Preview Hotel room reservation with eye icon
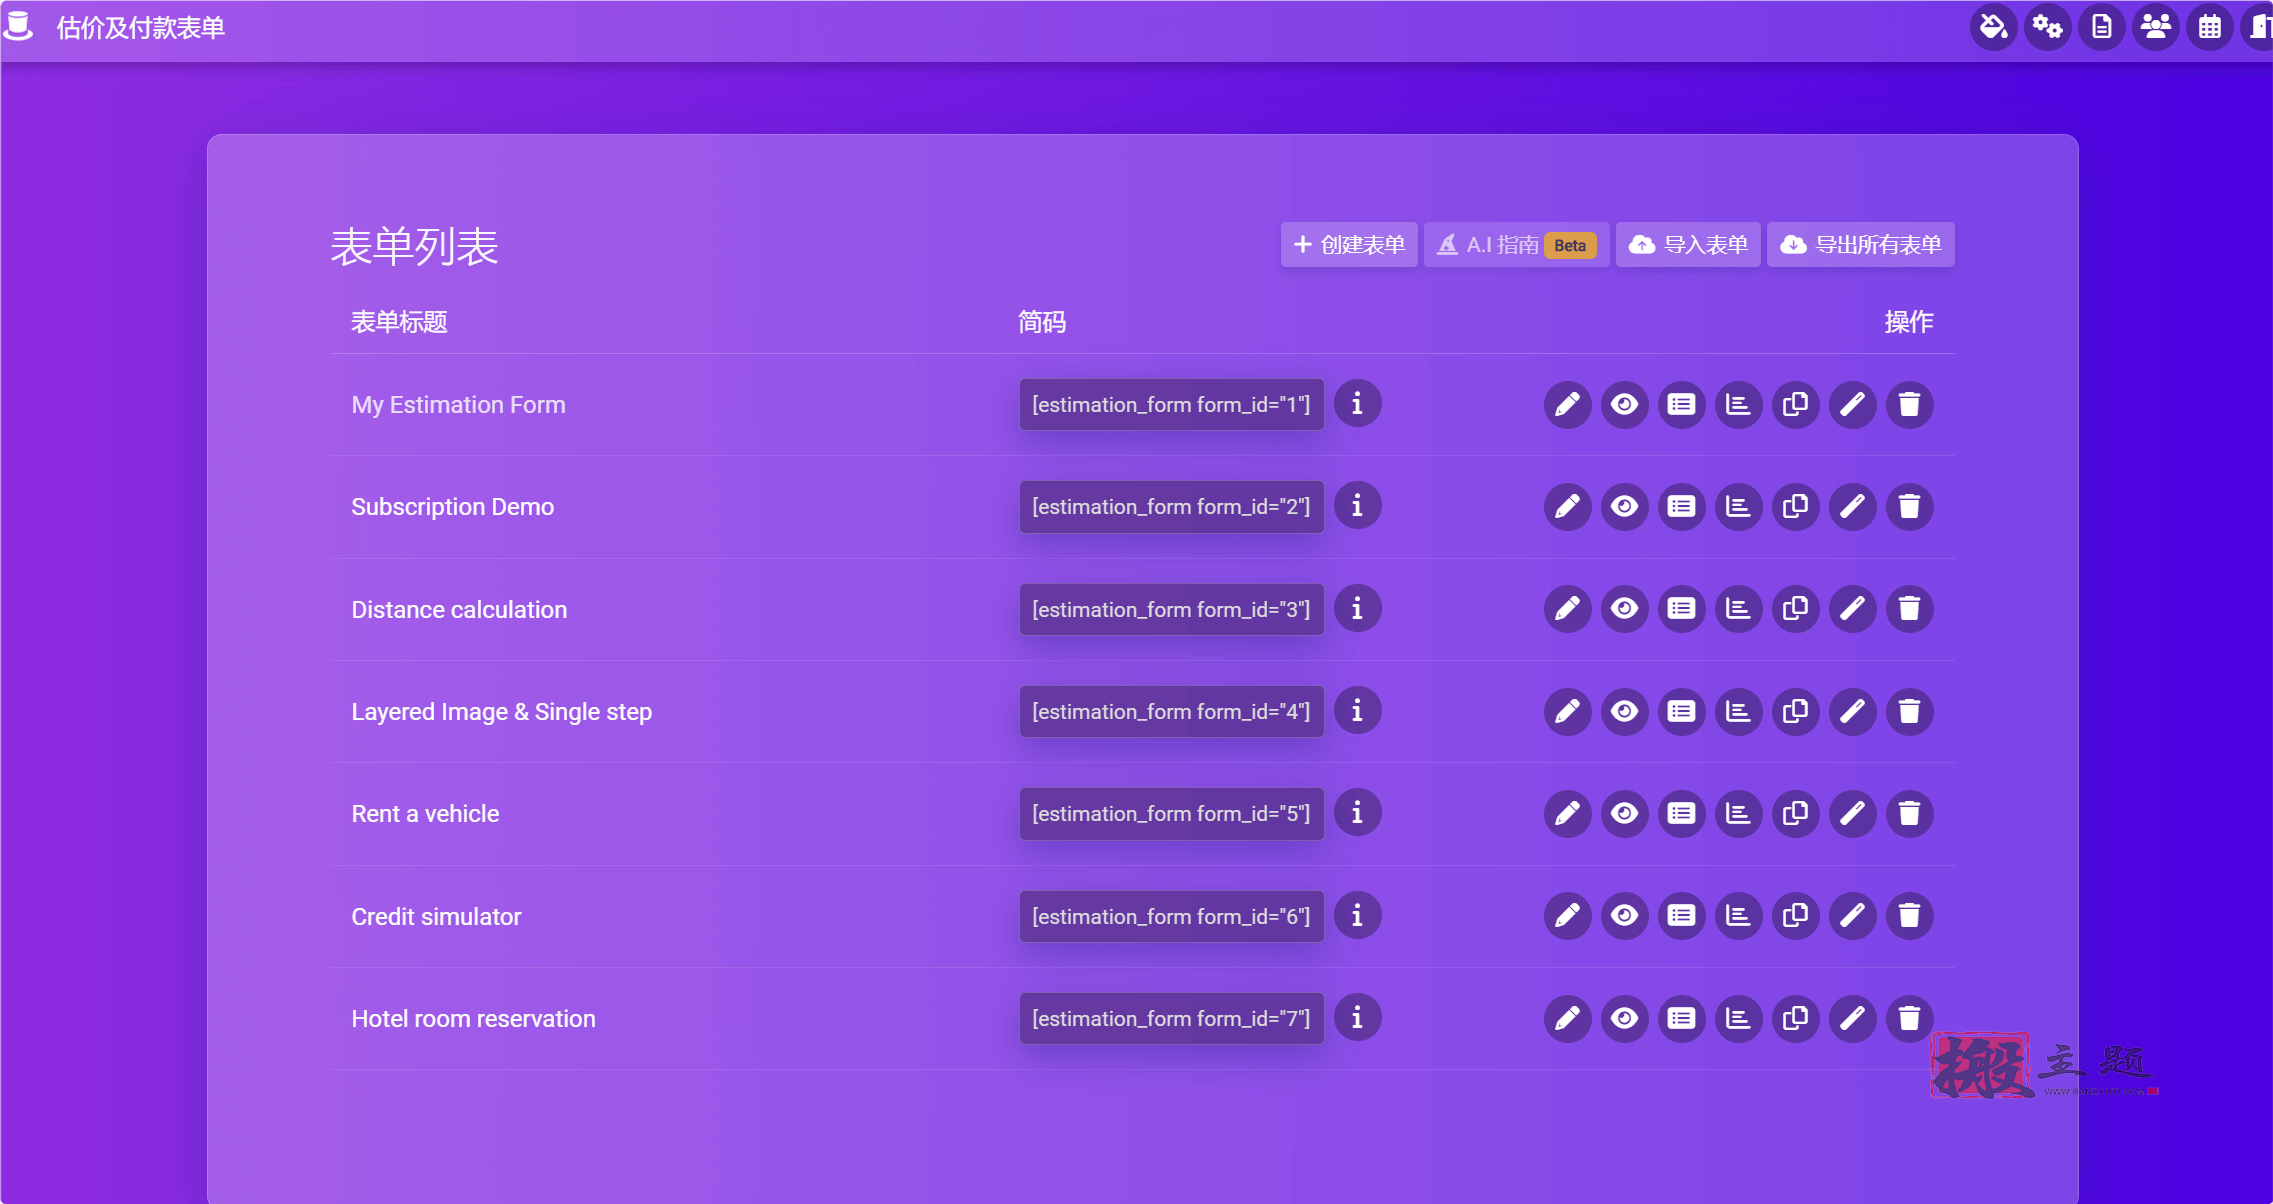This screenshot has height=1204, width=2273. tap(1624, 1019)
